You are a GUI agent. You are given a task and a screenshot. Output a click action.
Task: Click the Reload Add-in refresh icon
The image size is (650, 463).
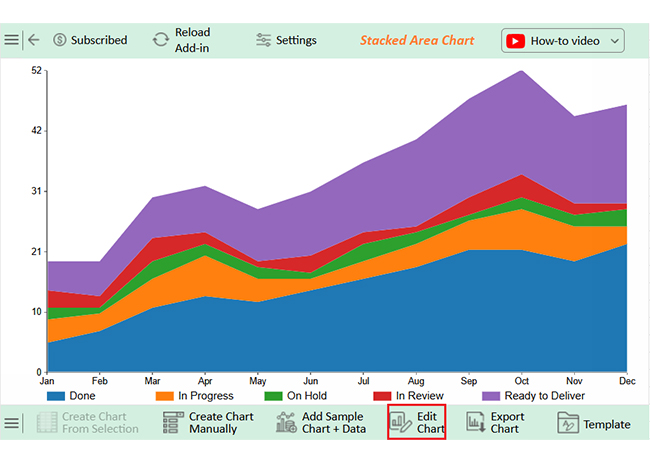point(160,40)
